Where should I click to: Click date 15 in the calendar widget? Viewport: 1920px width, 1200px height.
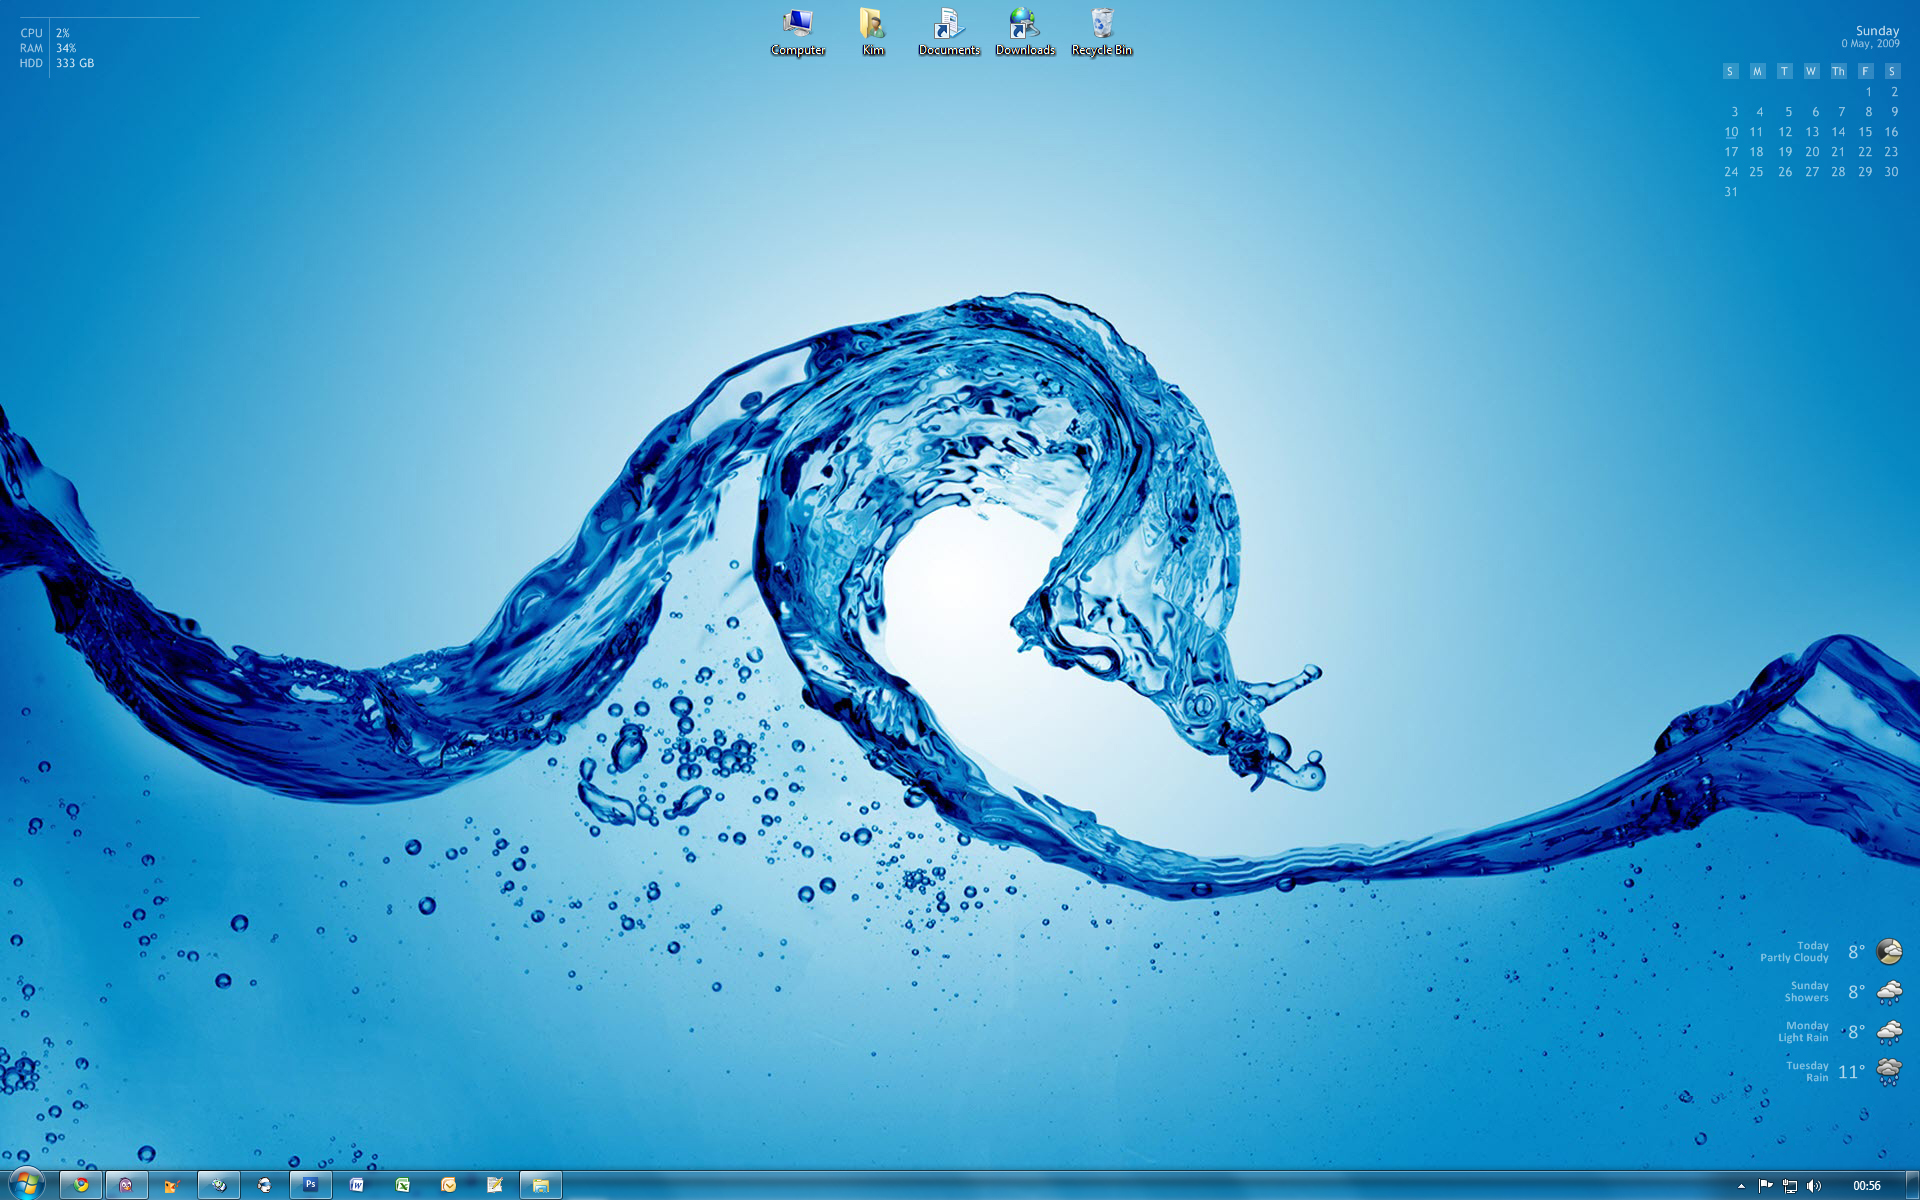(1865, 132)
